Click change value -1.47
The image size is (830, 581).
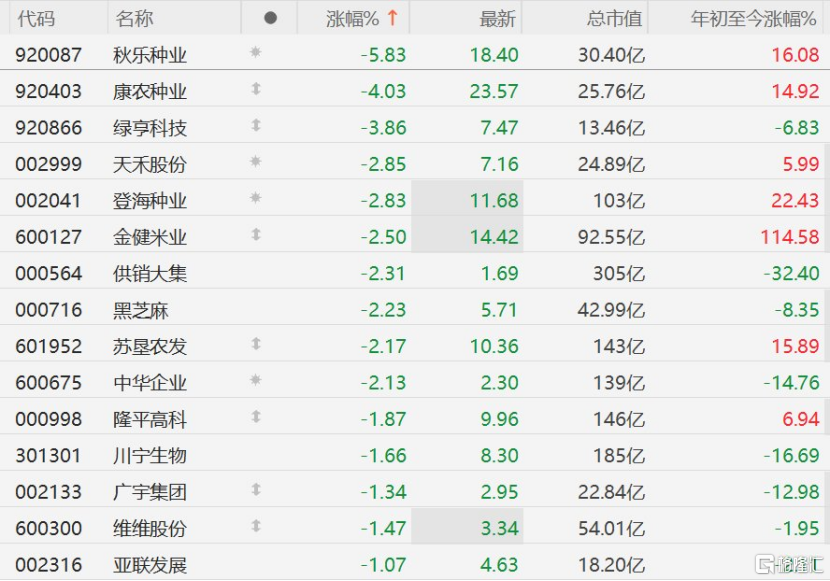pyautogui.click(x=383, y=529)
